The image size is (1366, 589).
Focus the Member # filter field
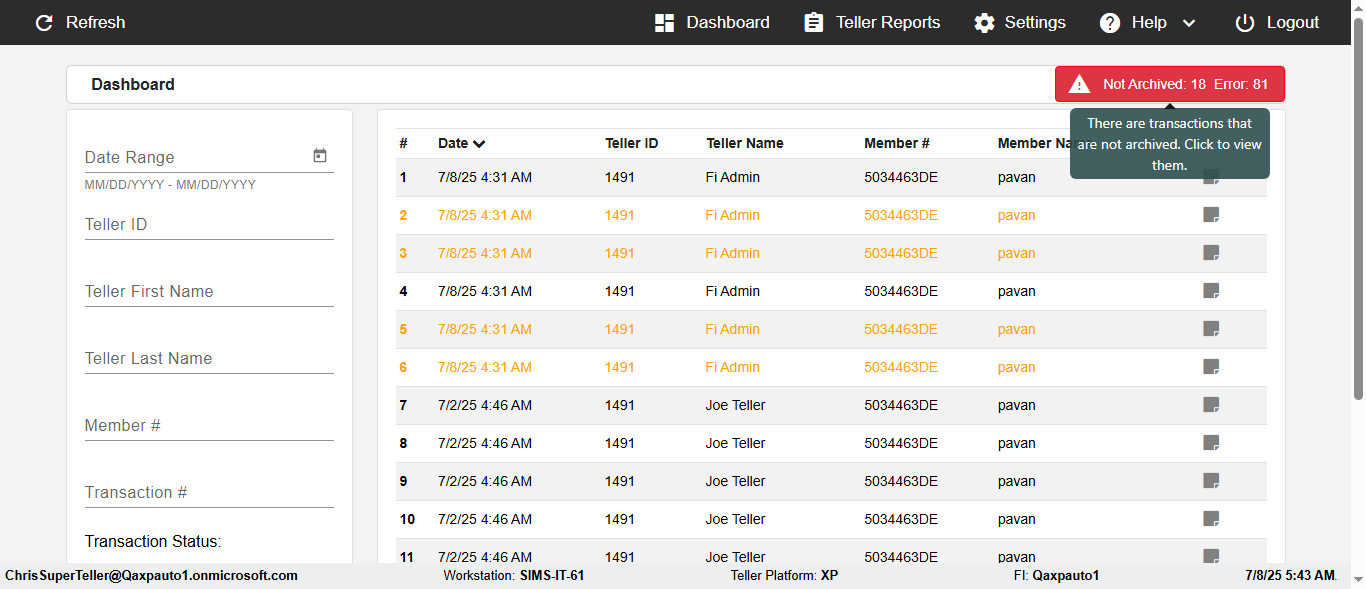[x=209, y=426]
